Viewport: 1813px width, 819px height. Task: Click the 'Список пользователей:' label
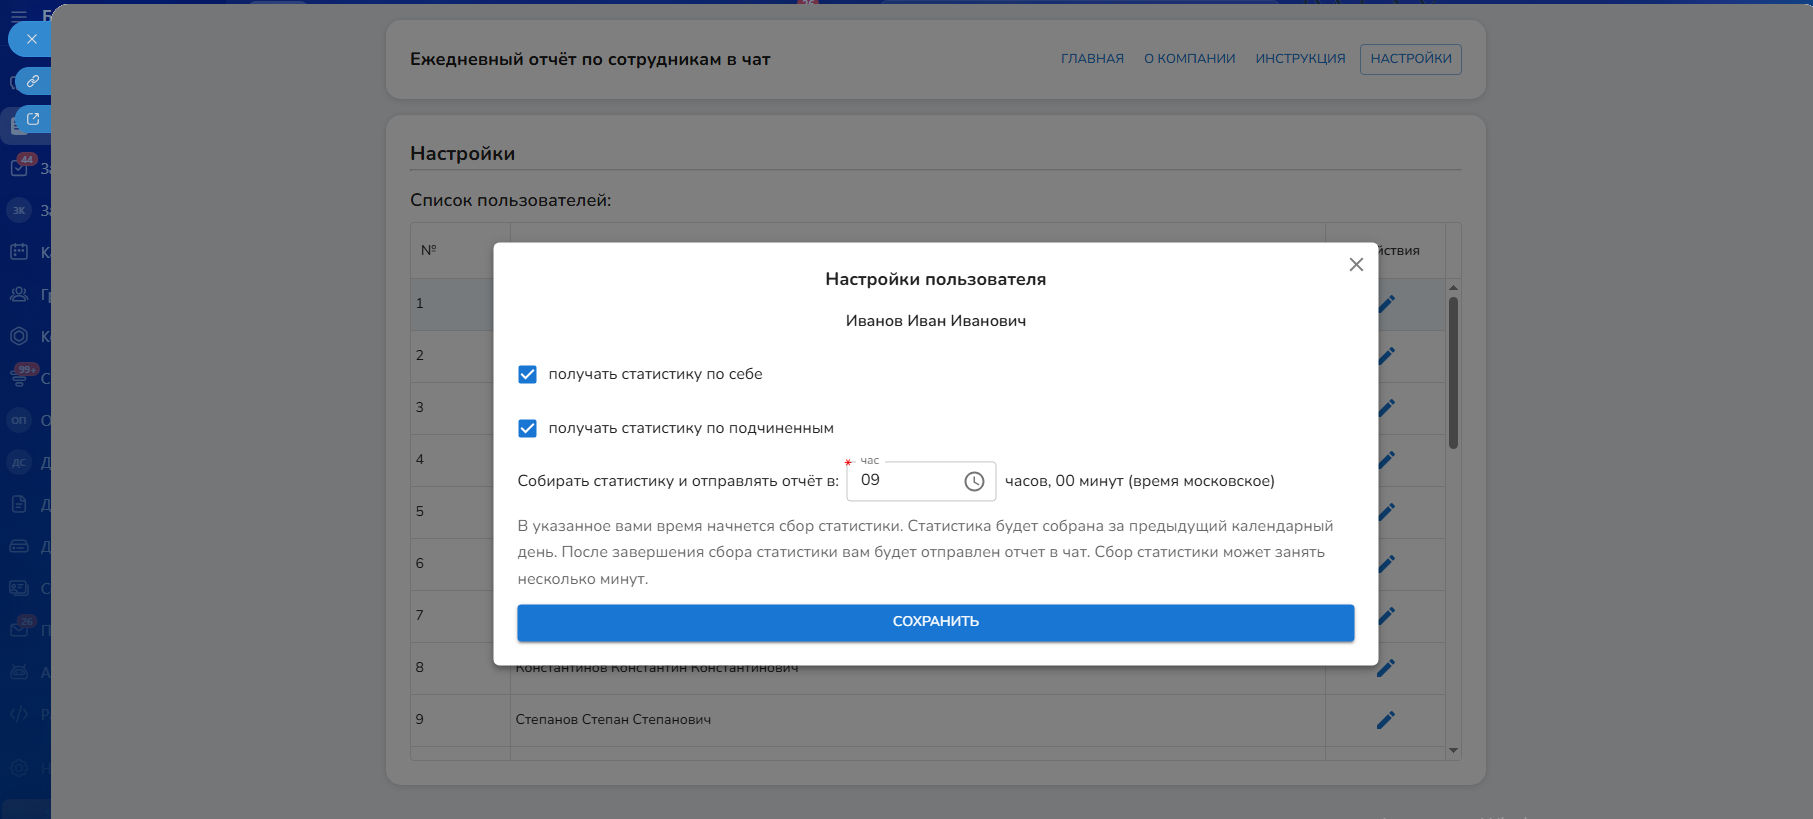(x=510, y=200)
